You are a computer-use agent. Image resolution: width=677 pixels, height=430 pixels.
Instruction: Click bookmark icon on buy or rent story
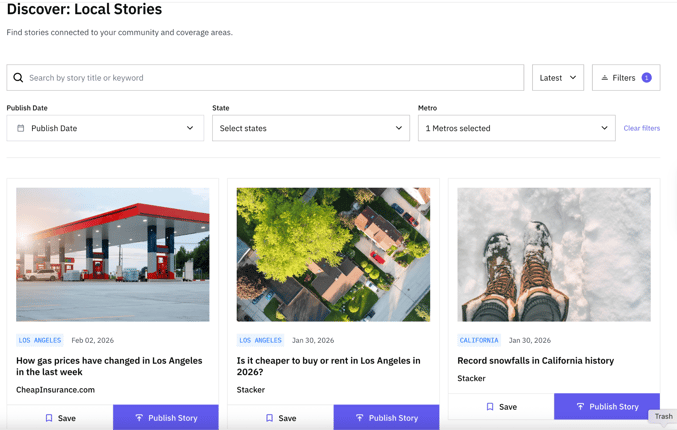point(269,418)
